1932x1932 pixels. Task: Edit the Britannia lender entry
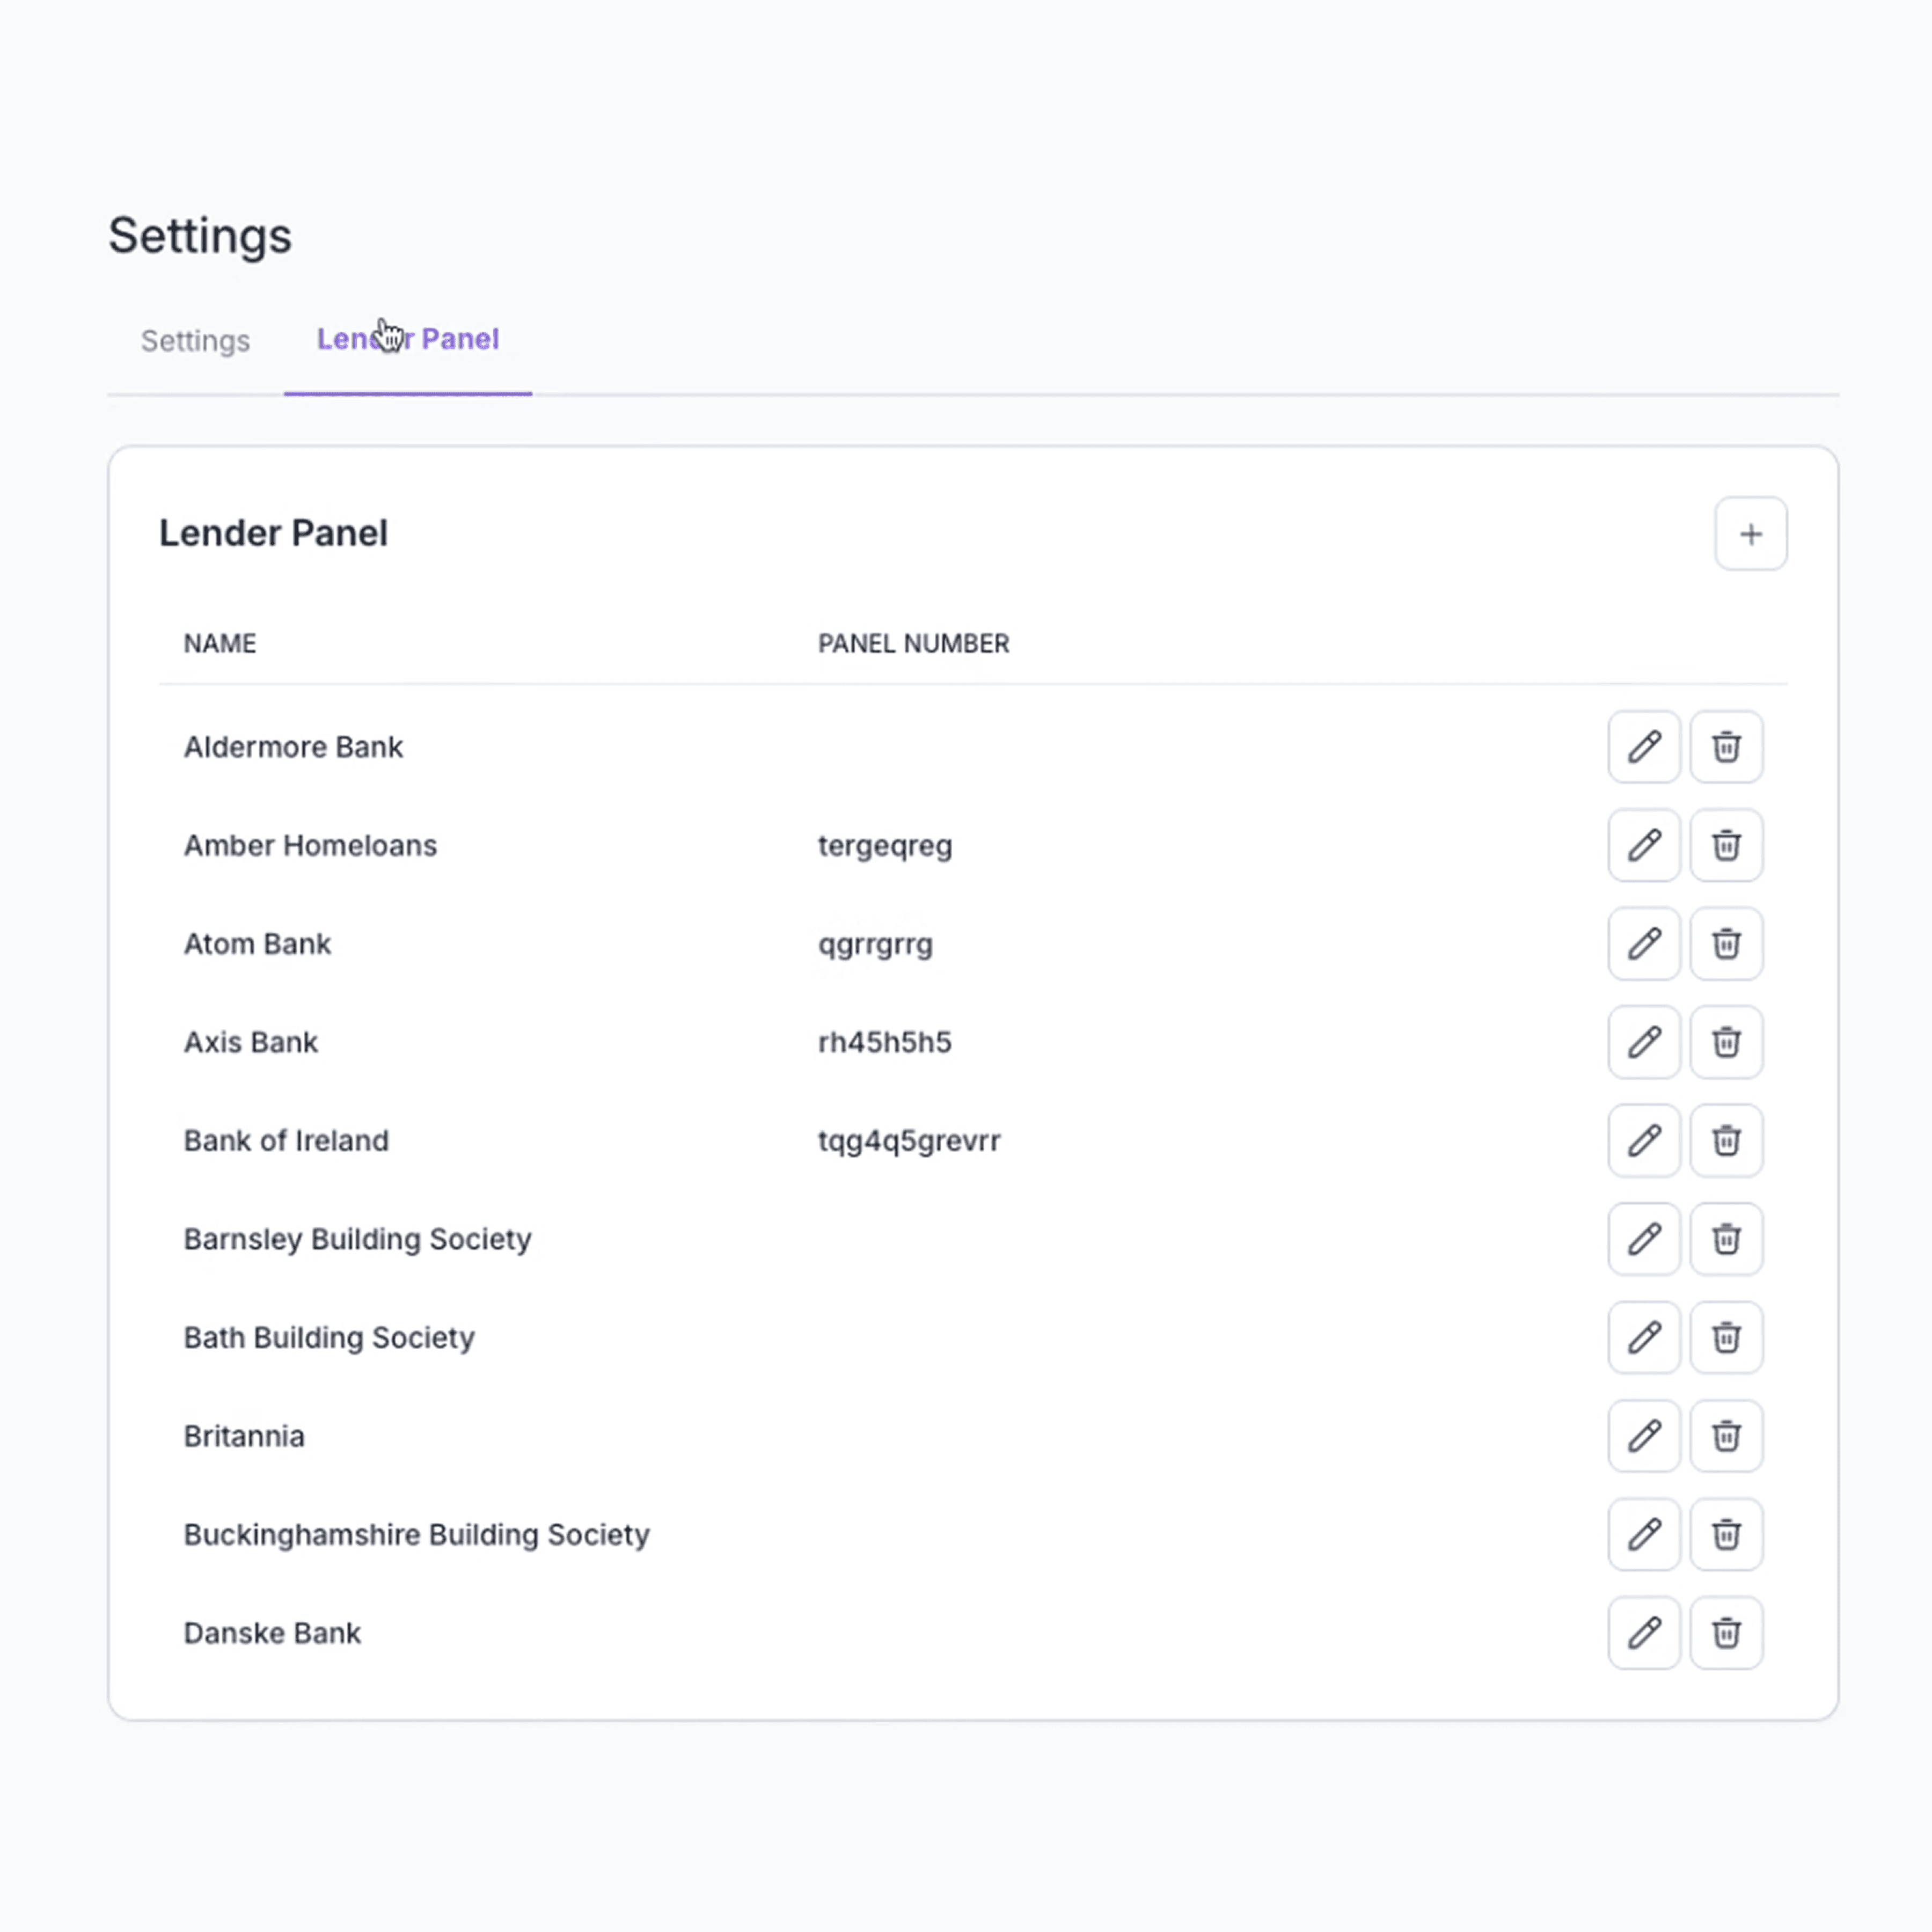[1643, 1436]
